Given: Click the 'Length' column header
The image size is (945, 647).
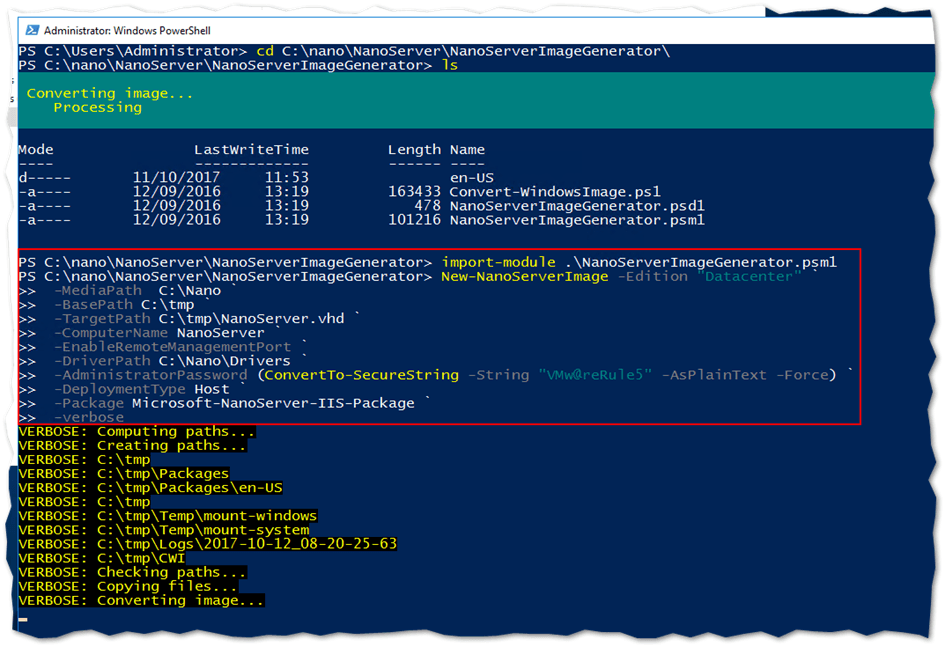Looking at the screenshot, I should (414, 150).
